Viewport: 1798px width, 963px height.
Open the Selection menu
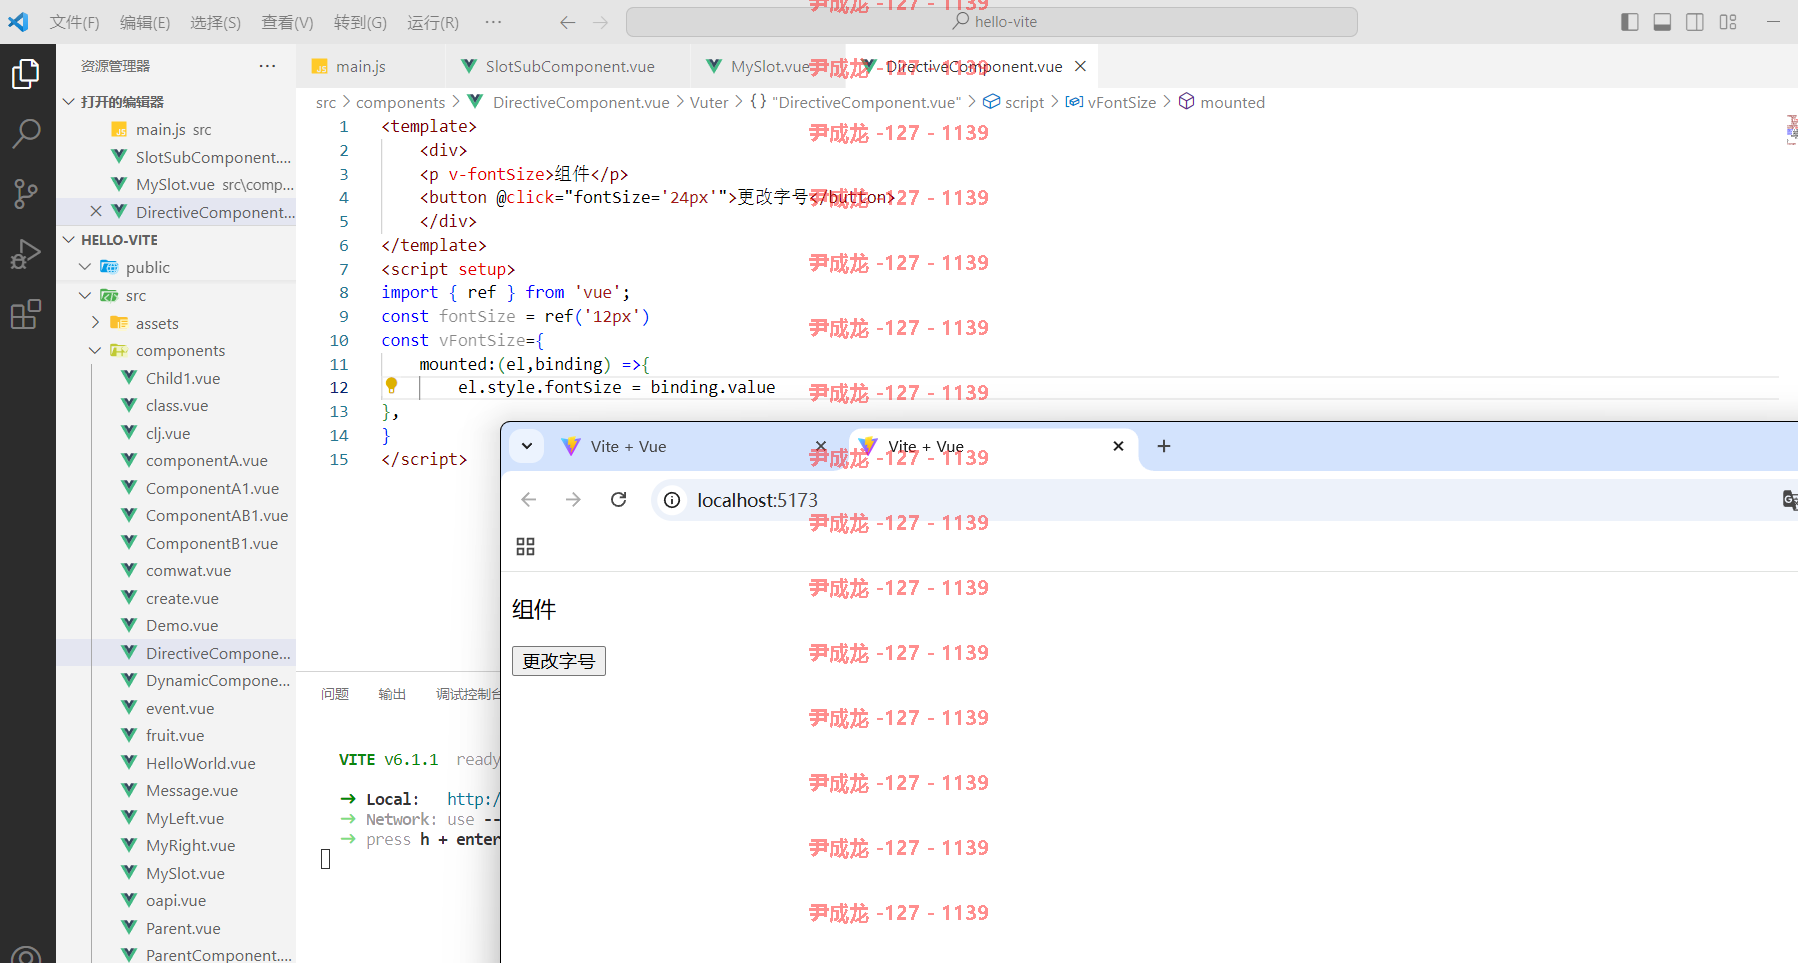215,22
